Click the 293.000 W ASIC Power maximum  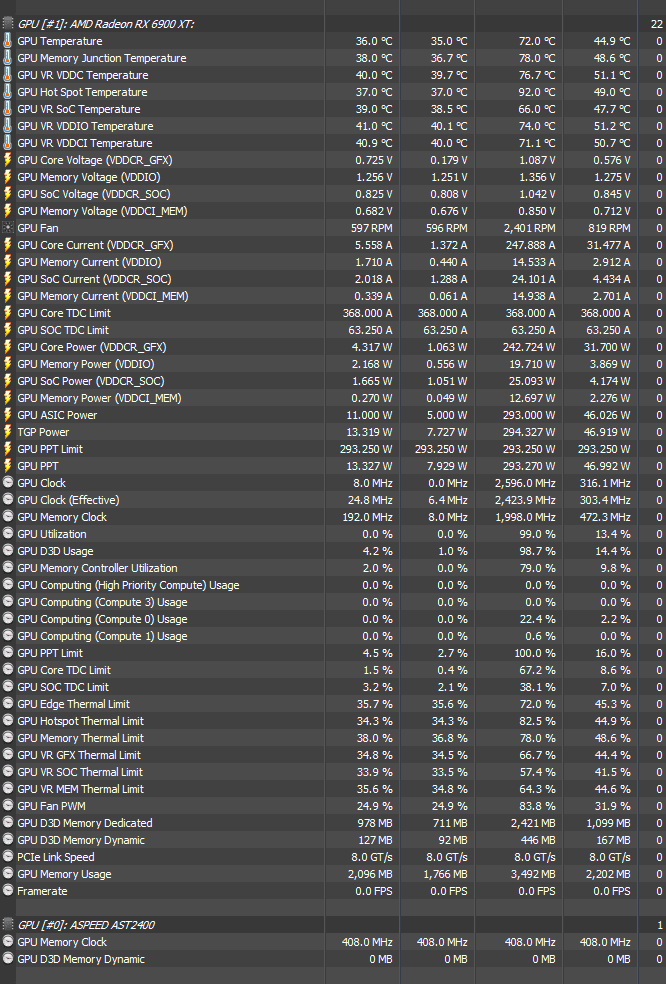(x=529, y=415)
